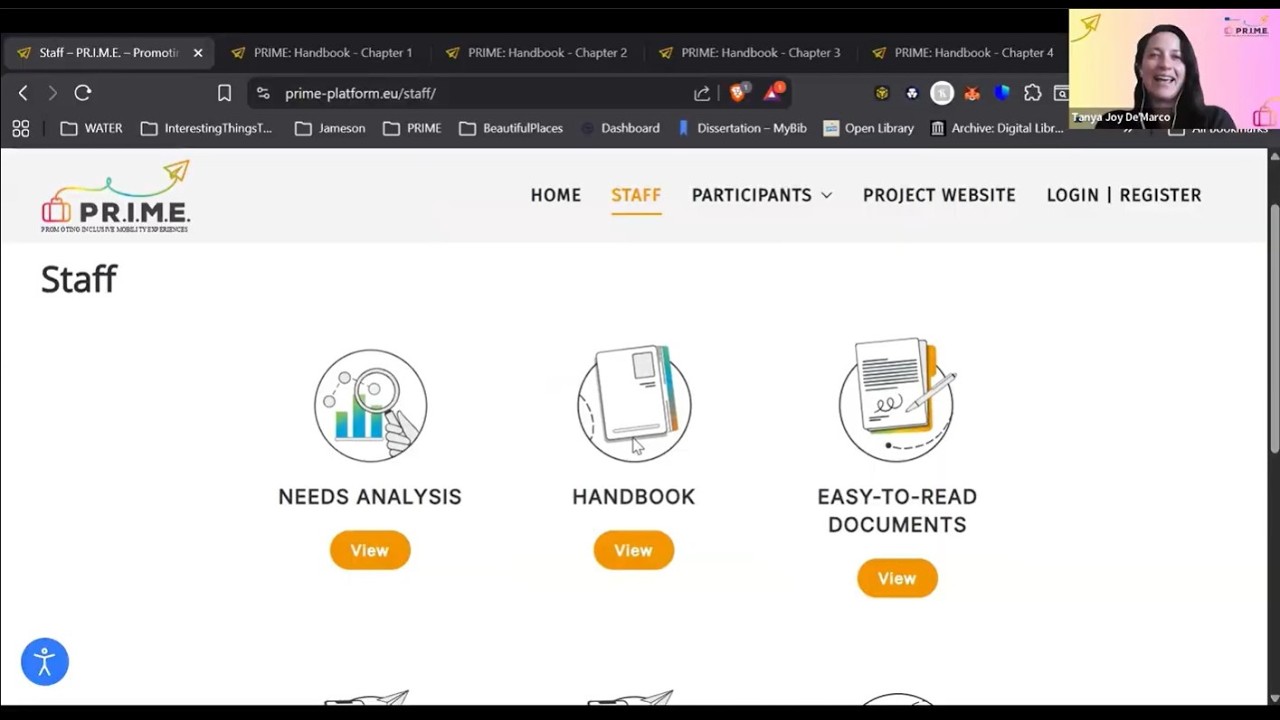Go to the HOME menu item
1280x720 pixels.
click(556, 195)
